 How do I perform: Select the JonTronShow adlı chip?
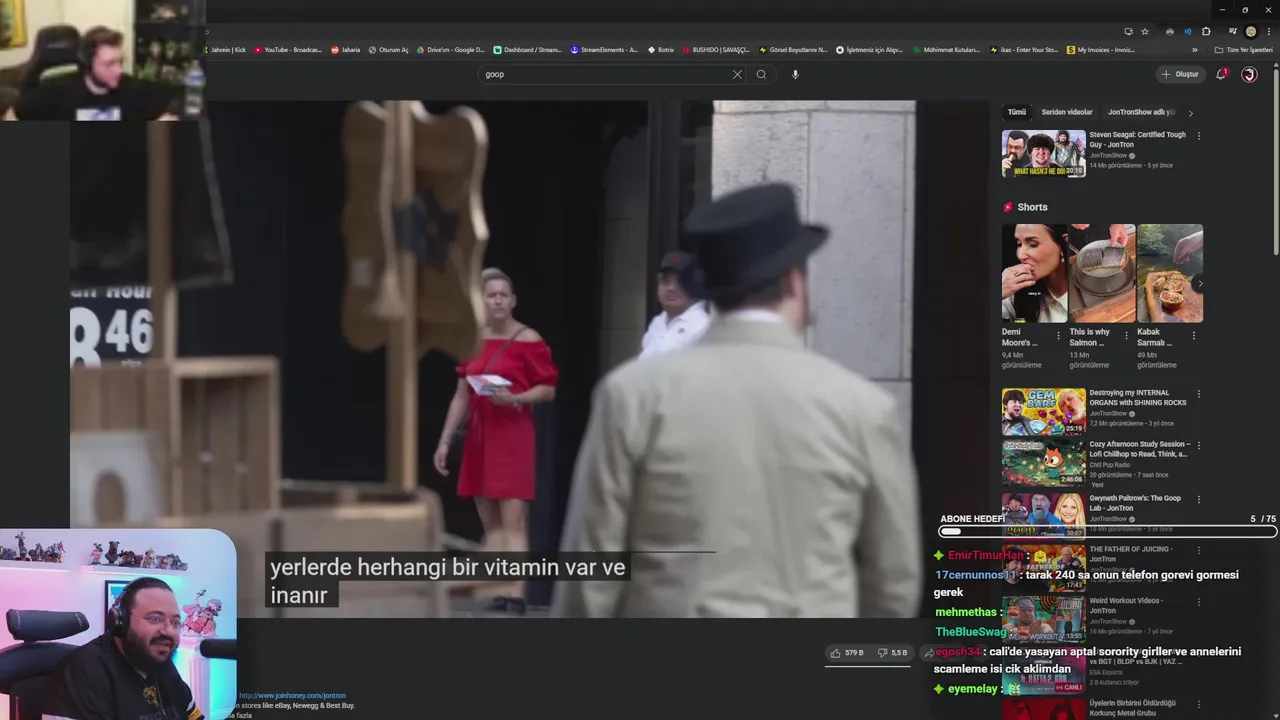coord(1141,112)
